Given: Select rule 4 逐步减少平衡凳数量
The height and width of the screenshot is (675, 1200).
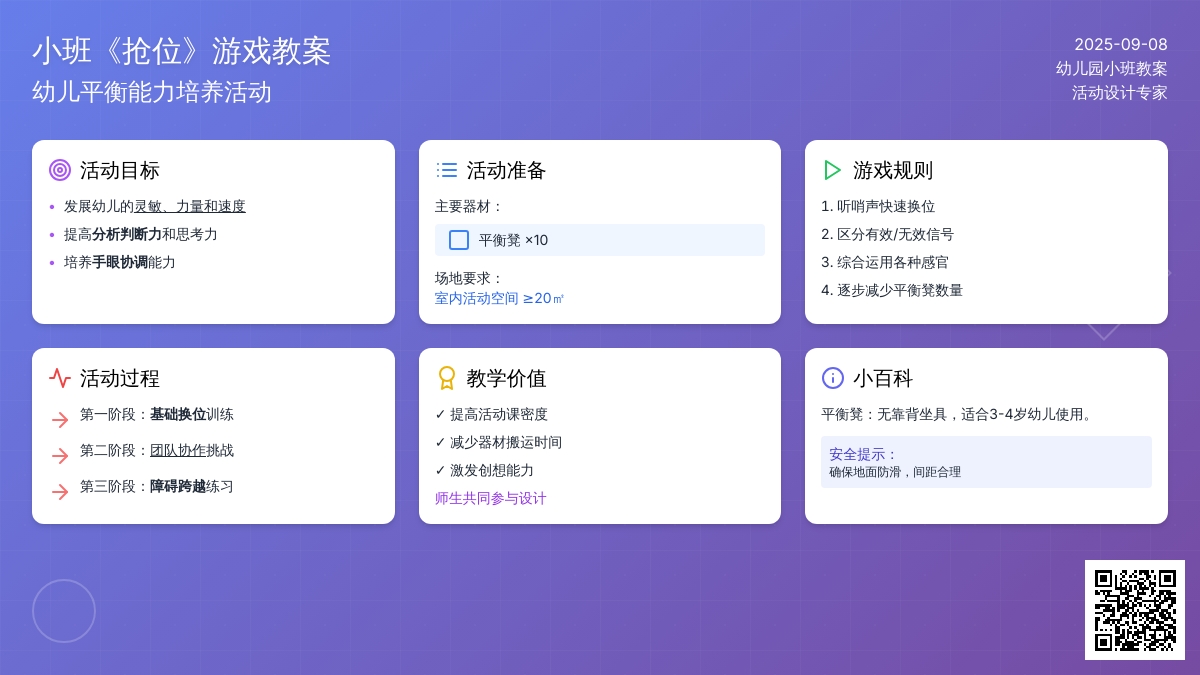Looking at the screenshot, I should pos(892,290).
